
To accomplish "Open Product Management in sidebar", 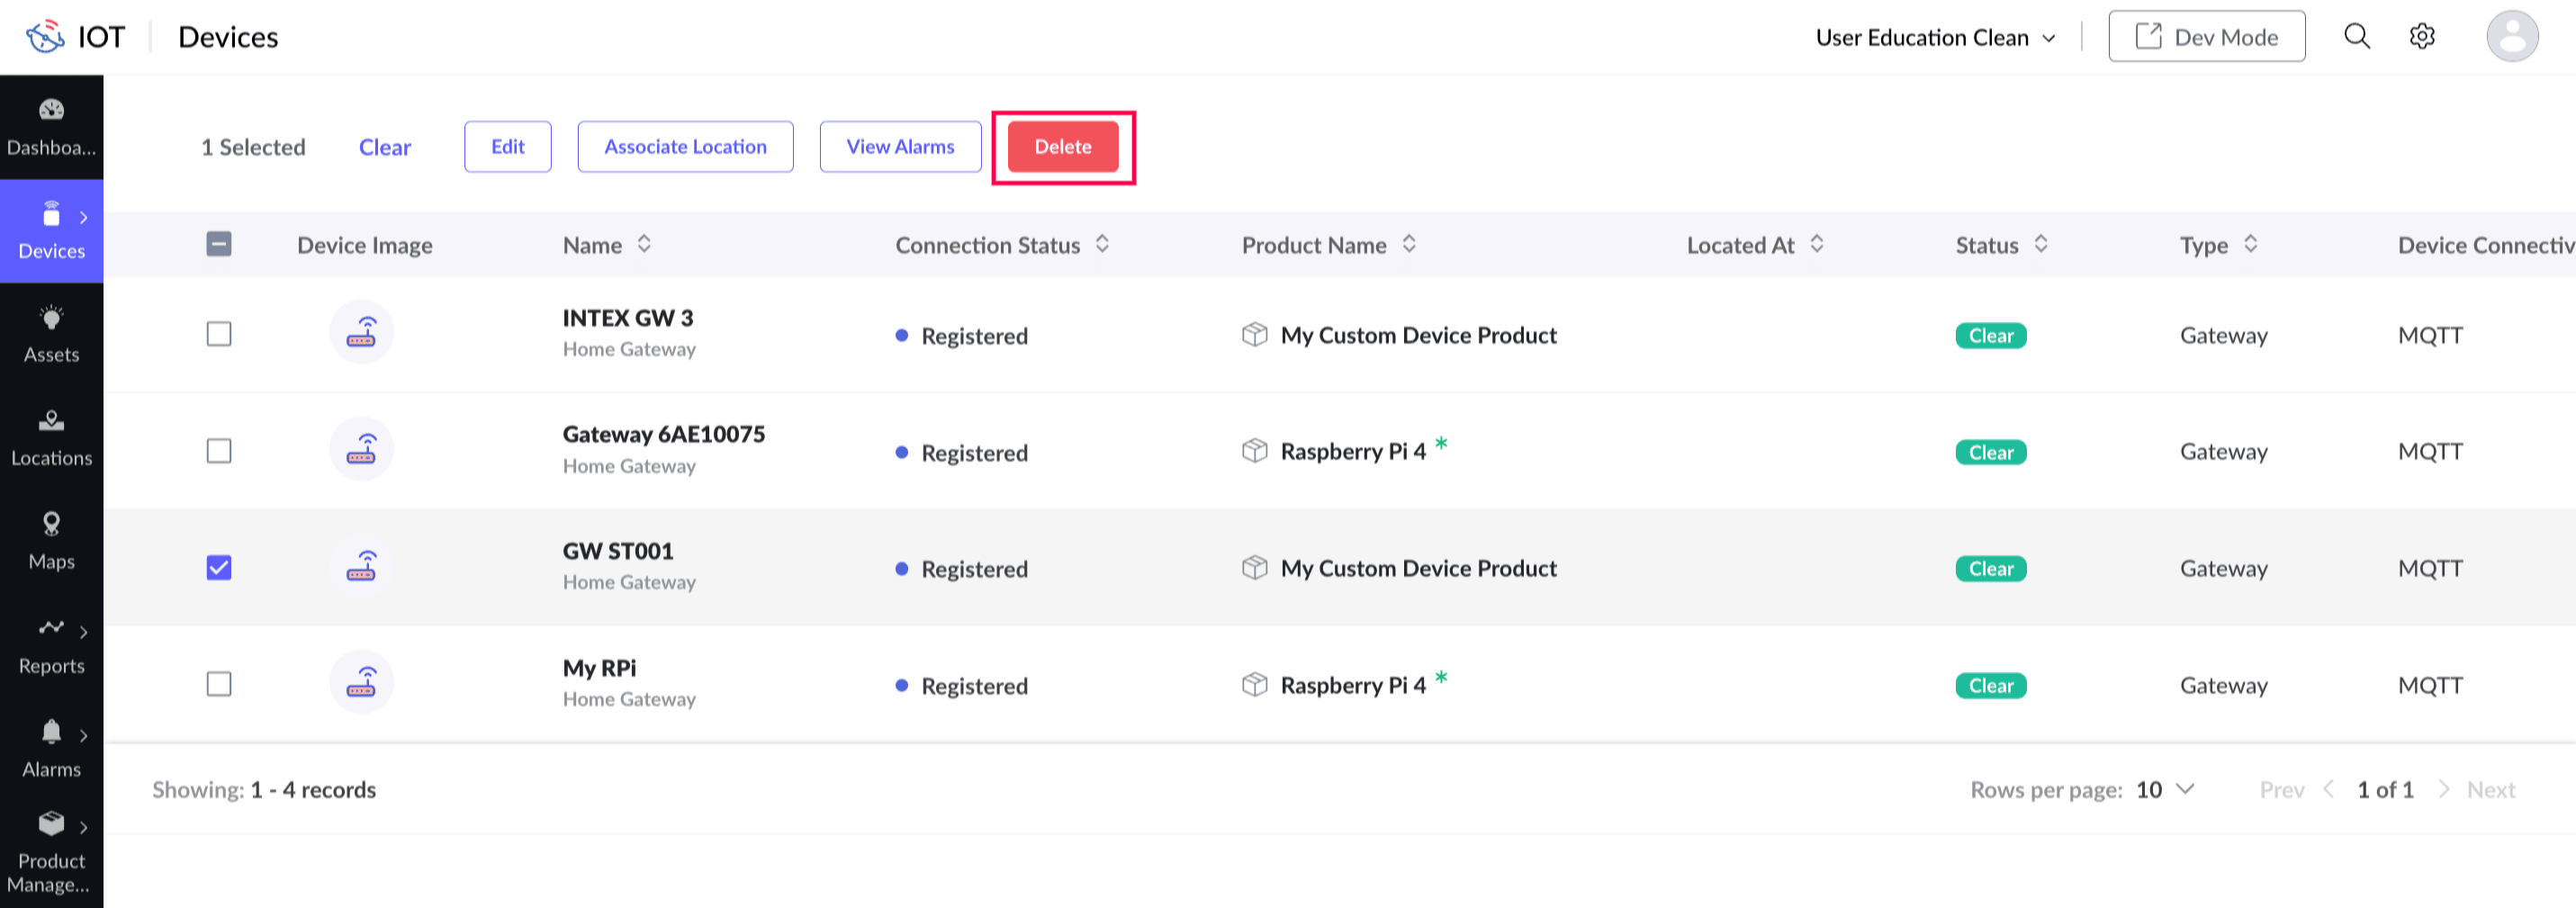I will pos(51,852).
